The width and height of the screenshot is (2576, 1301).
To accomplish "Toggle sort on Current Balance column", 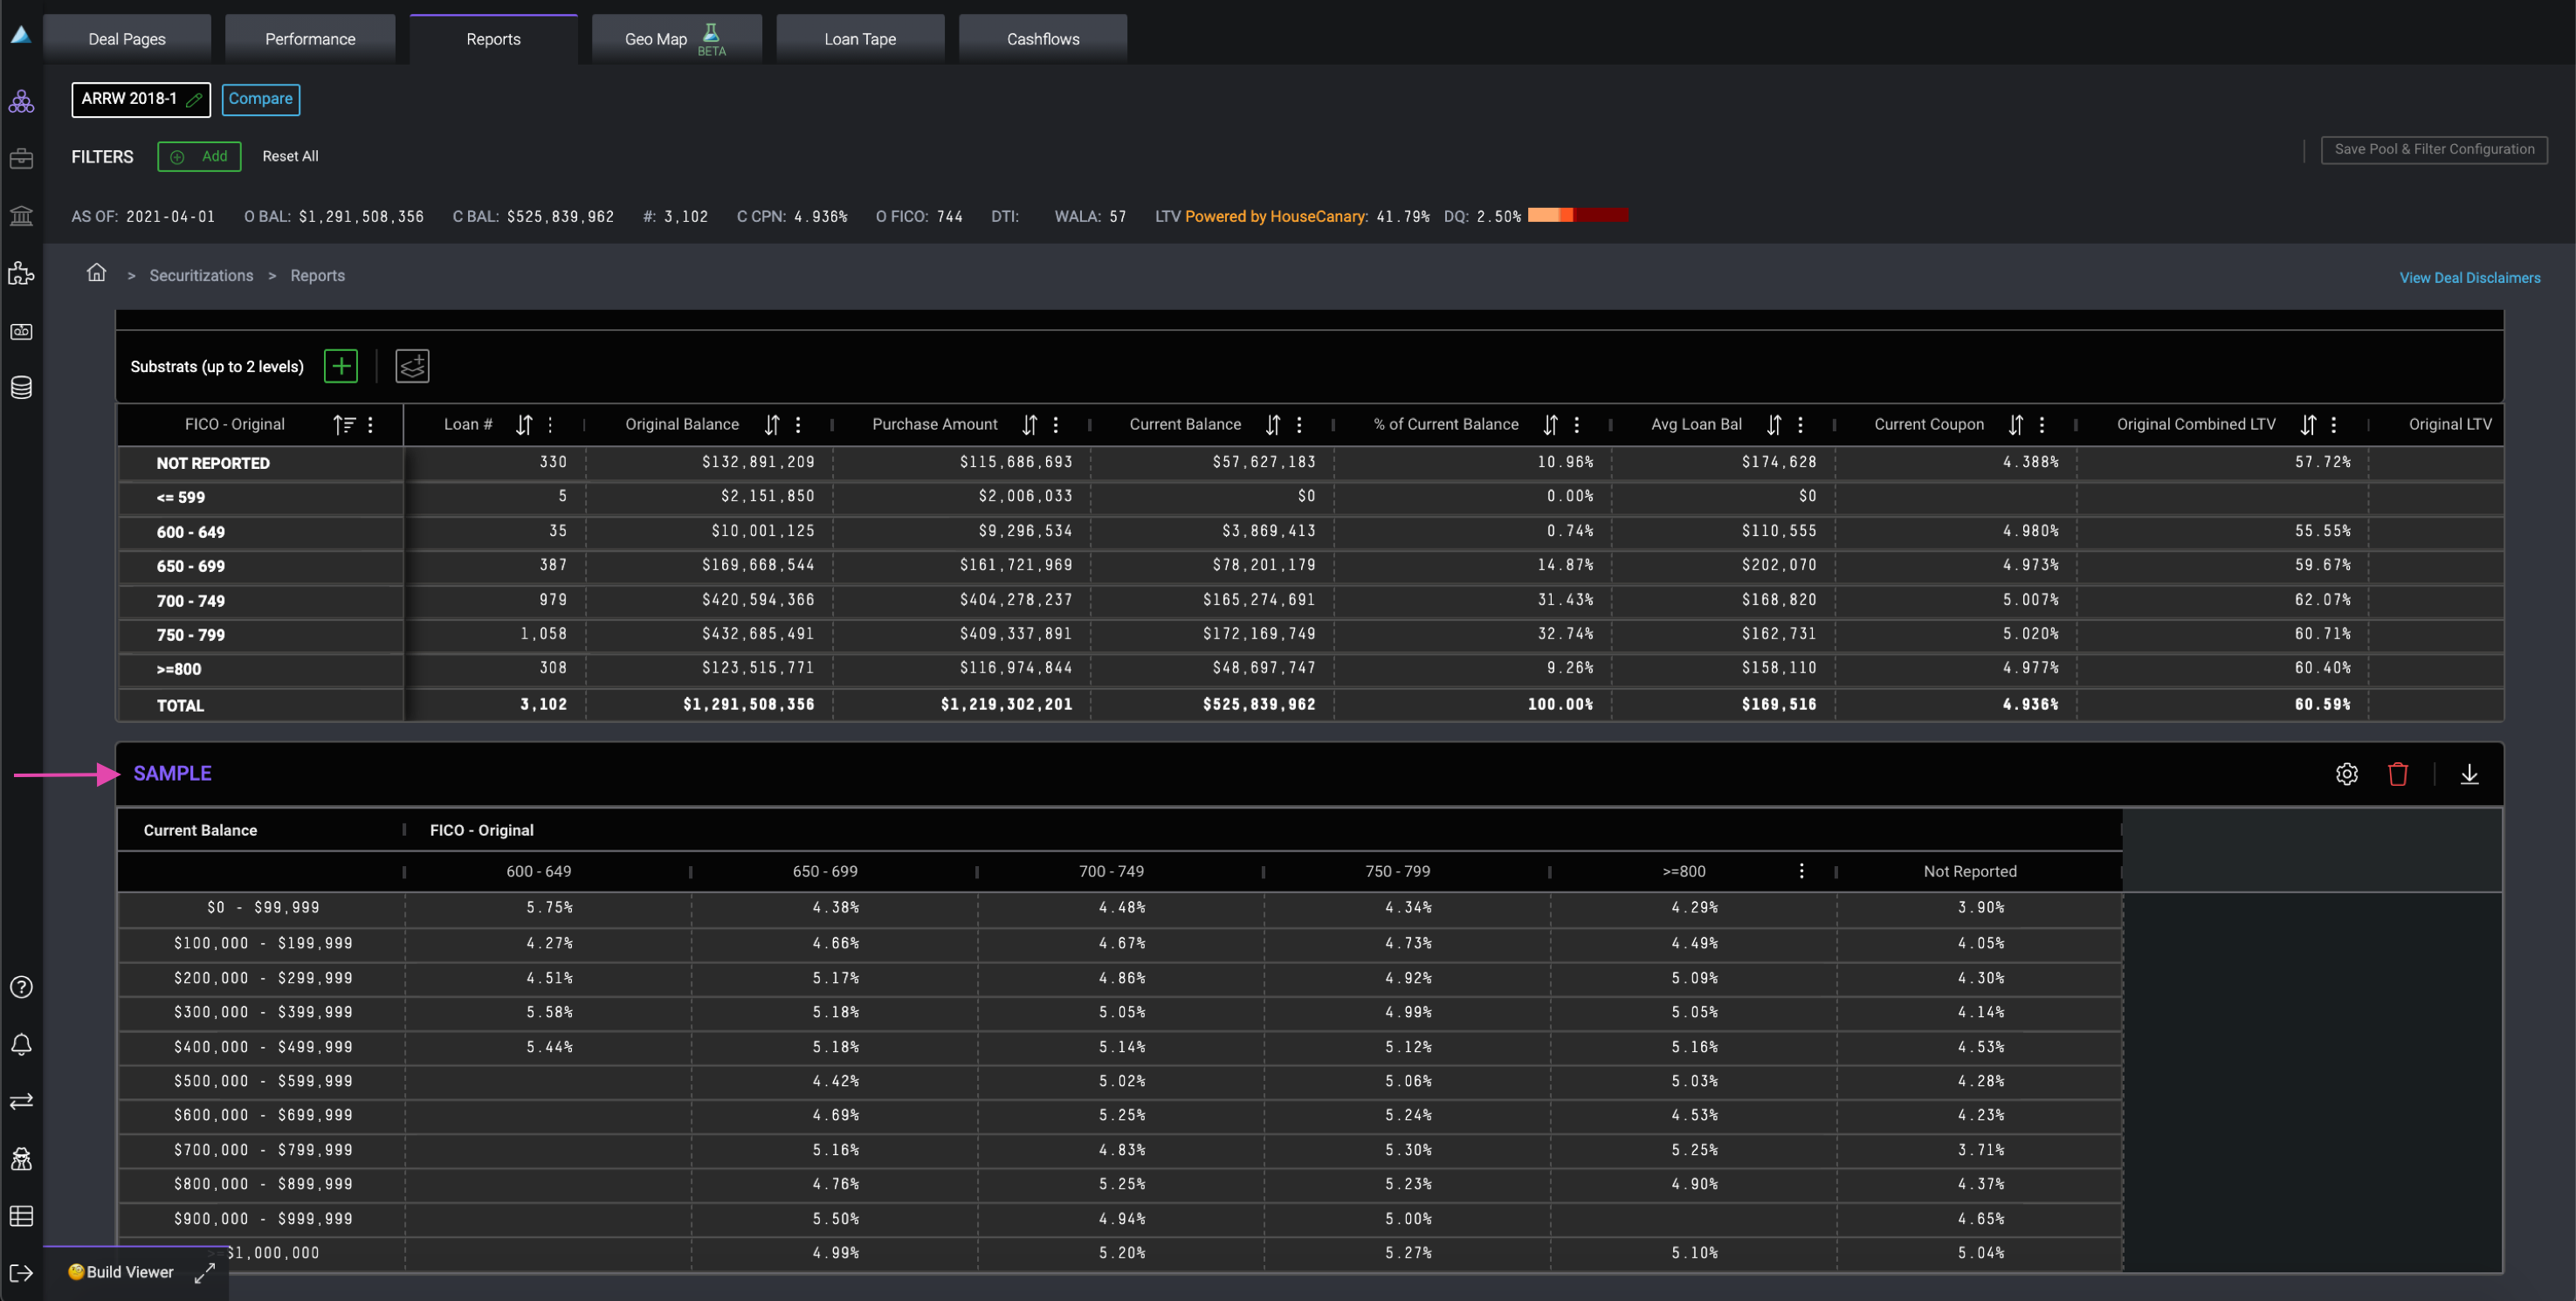I will click(1272, 425).
